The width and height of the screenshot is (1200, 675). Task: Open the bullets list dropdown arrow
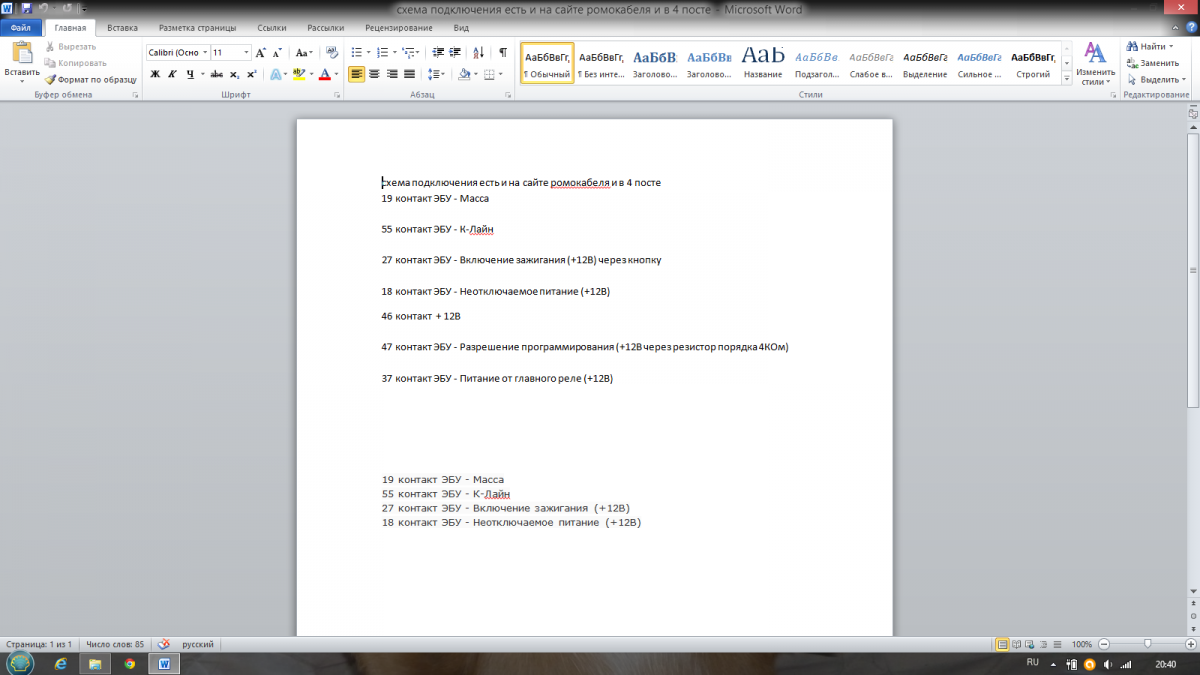tap(369, 52)
